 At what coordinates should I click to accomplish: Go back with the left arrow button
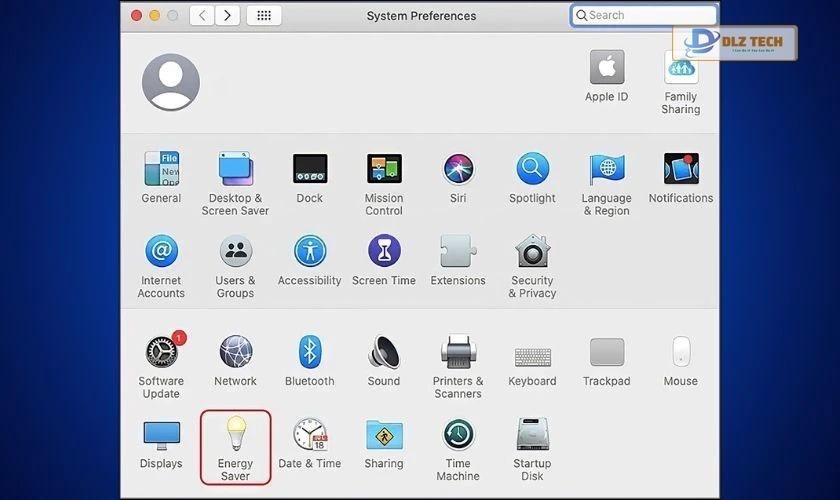tap(202, 16)
